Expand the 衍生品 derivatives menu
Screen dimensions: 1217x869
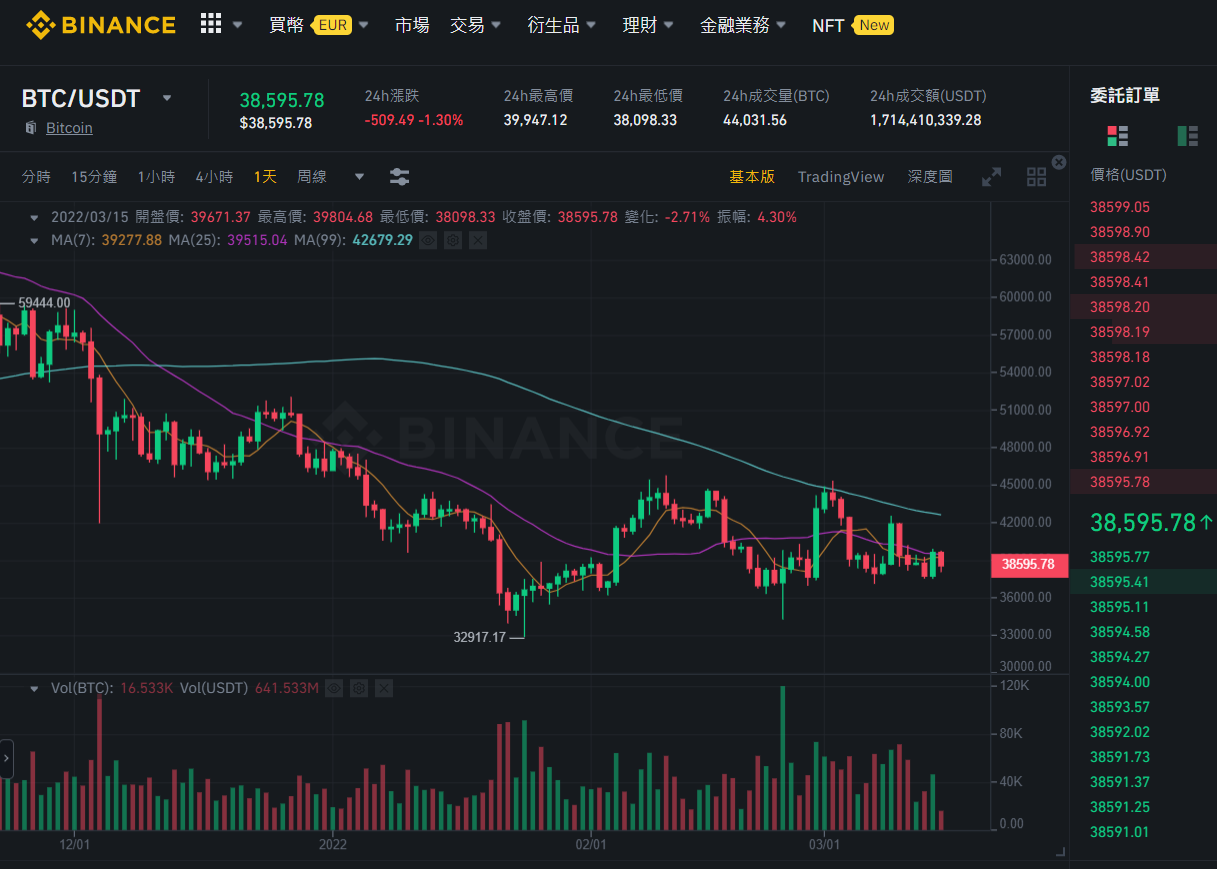tap(562, 25)
